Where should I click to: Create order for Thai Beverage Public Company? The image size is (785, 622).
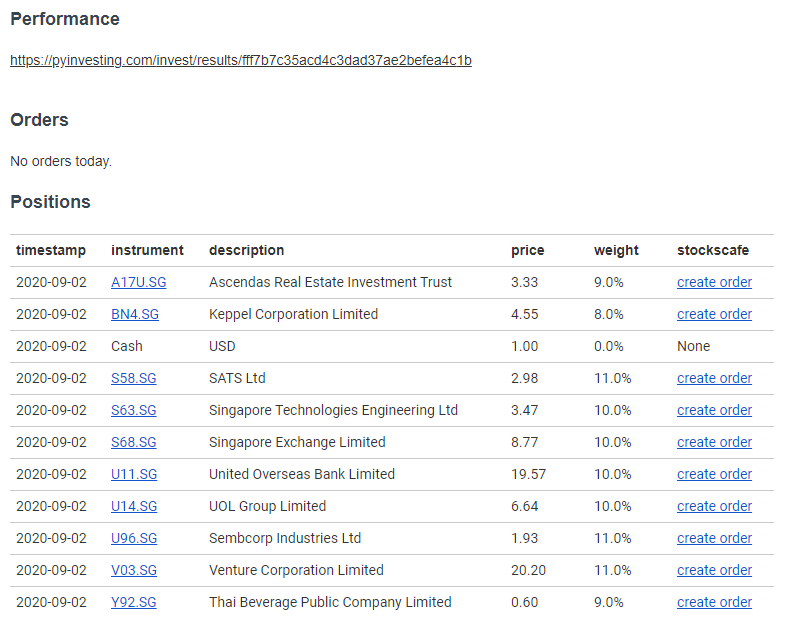[x=714, y=602]
